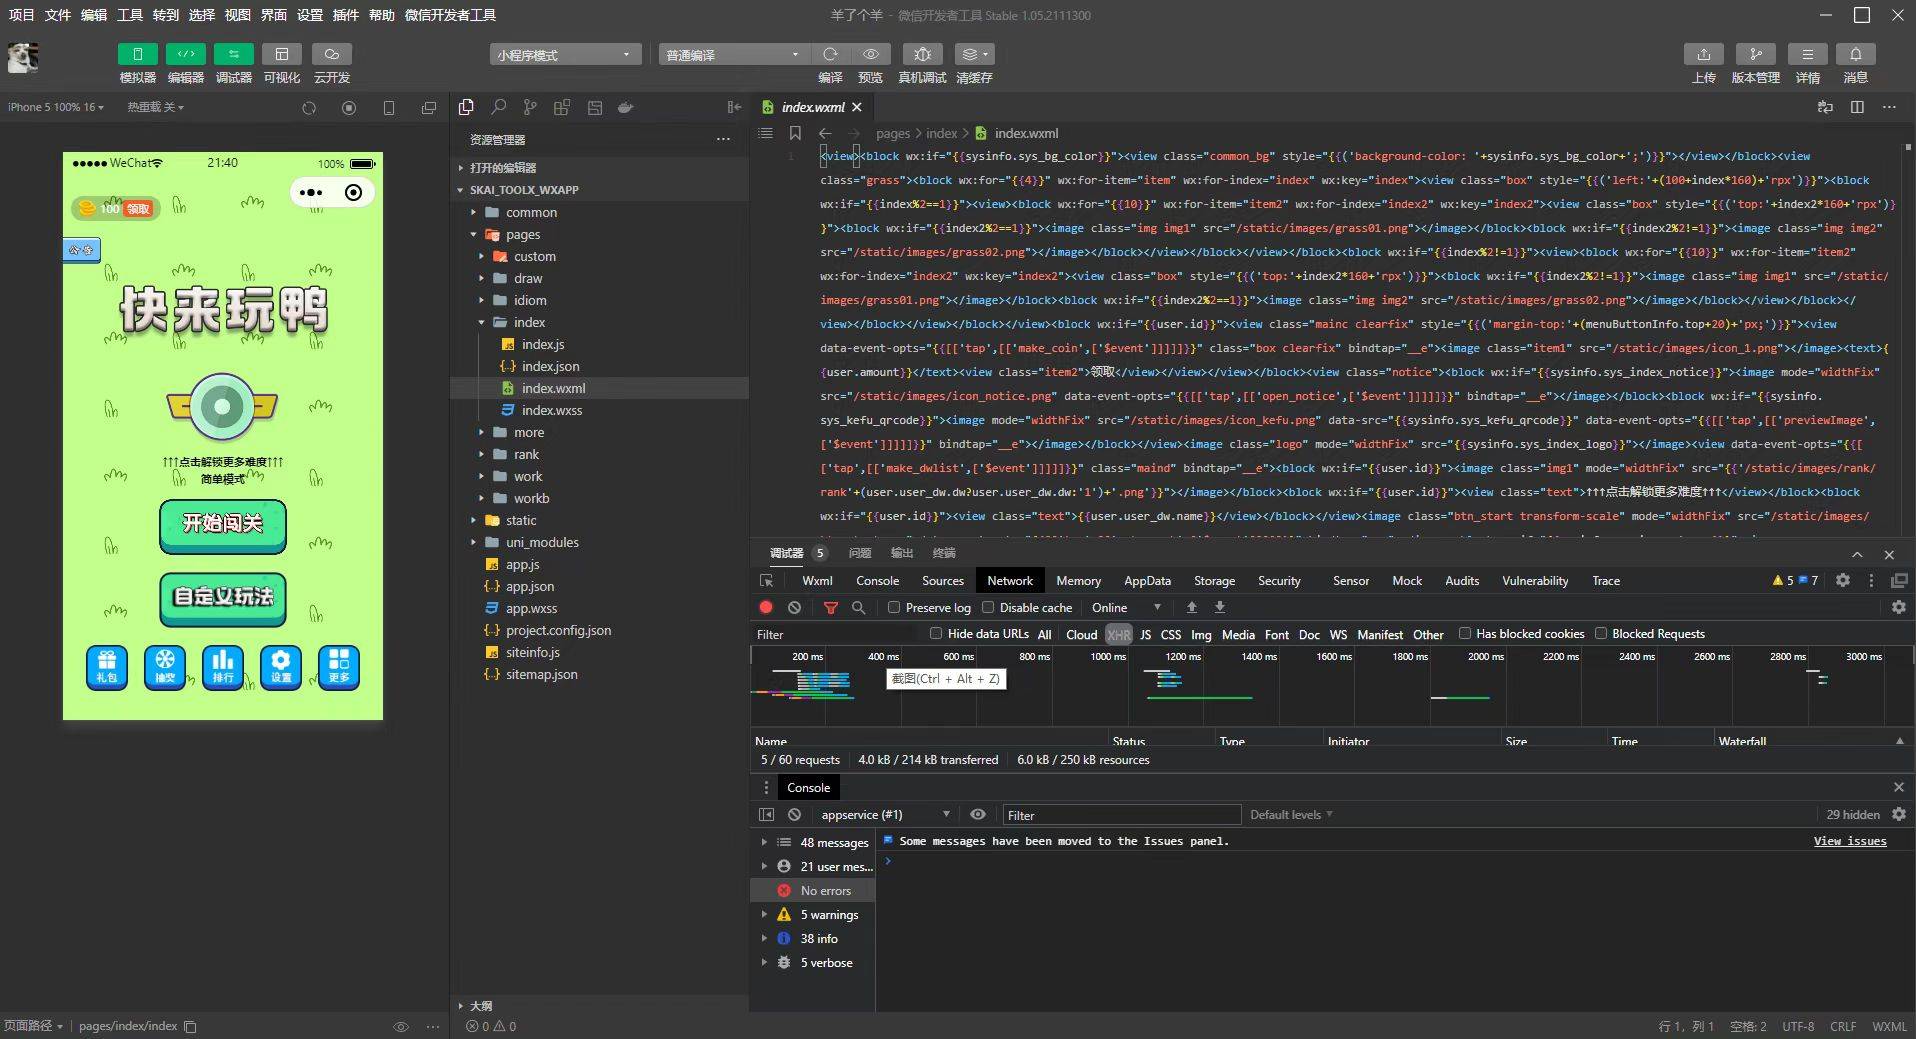Switch to the Sources devtools tab
The width and height of the screenshot is (1916, 1039).
[x=942, y=580]
